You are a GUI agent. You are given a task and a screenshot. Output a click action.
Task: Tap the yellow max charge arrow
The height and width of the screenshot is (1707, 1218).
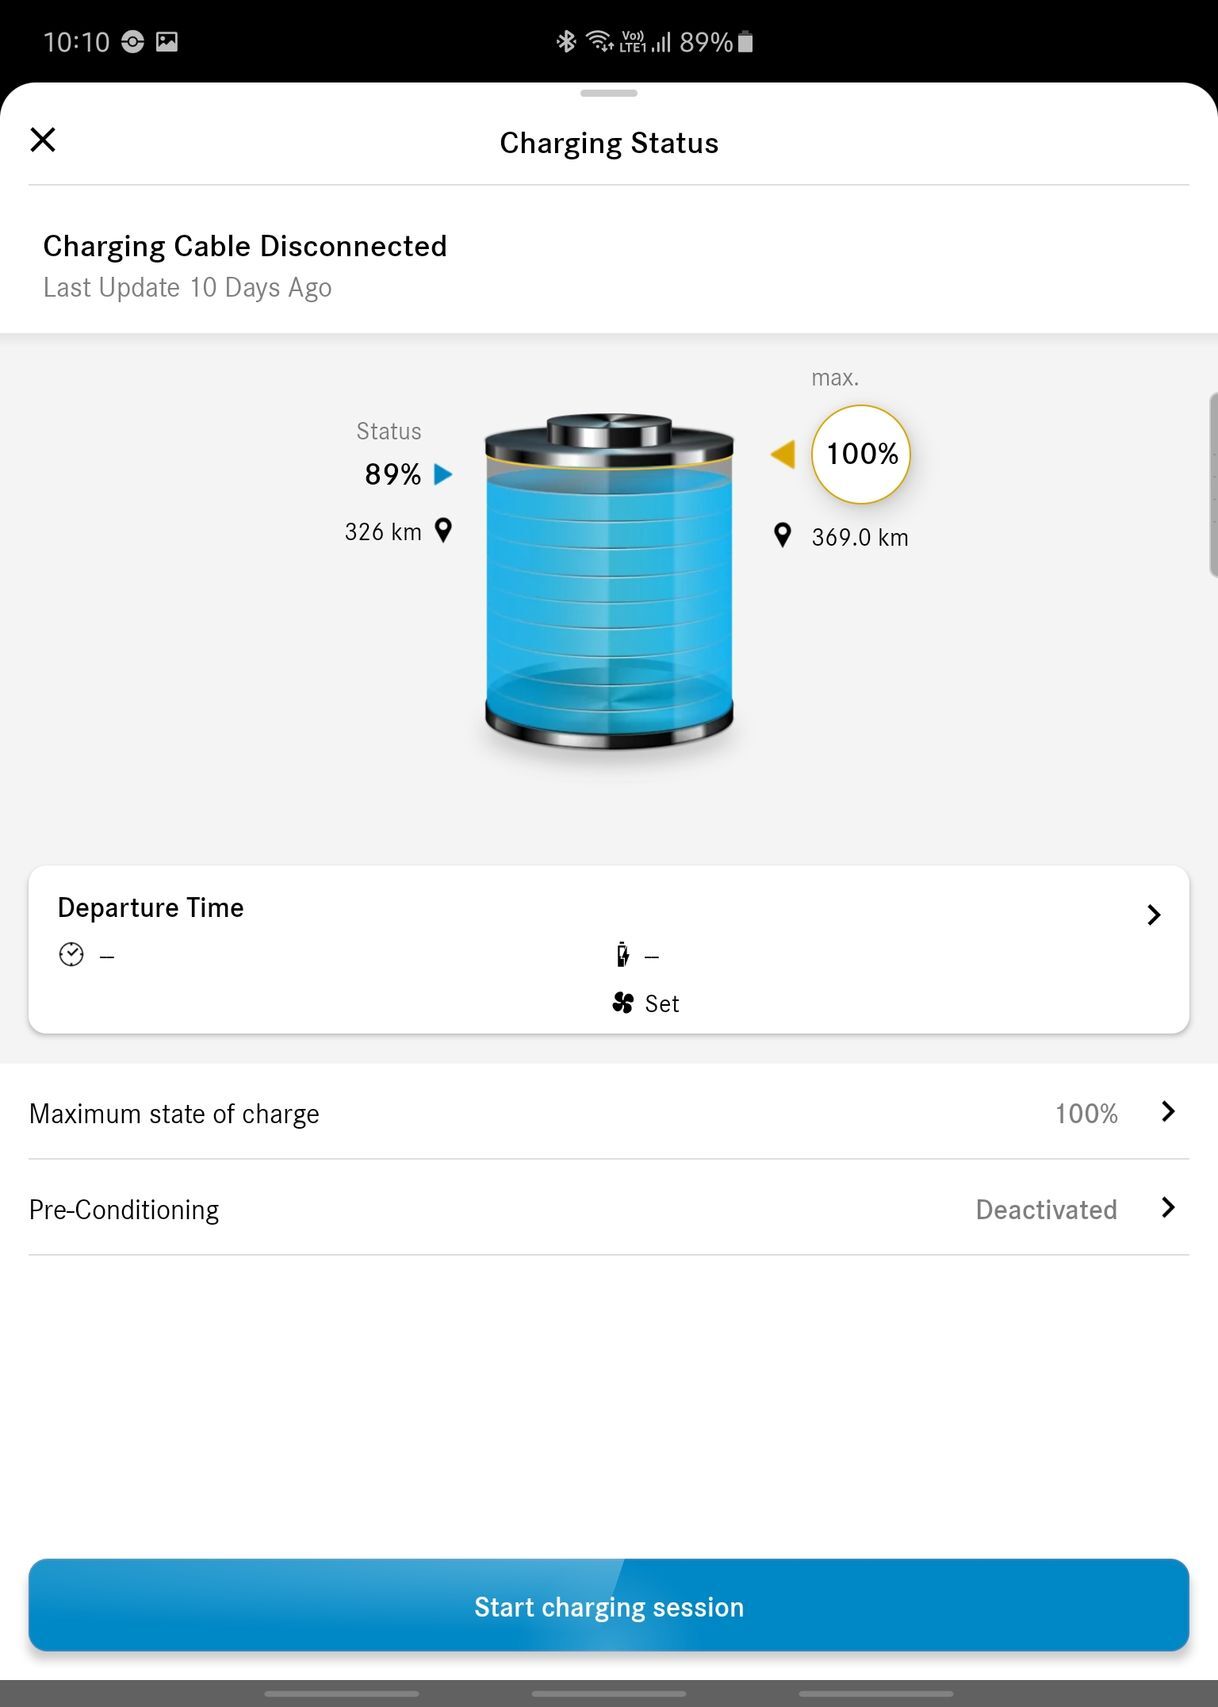pos(784,454)
